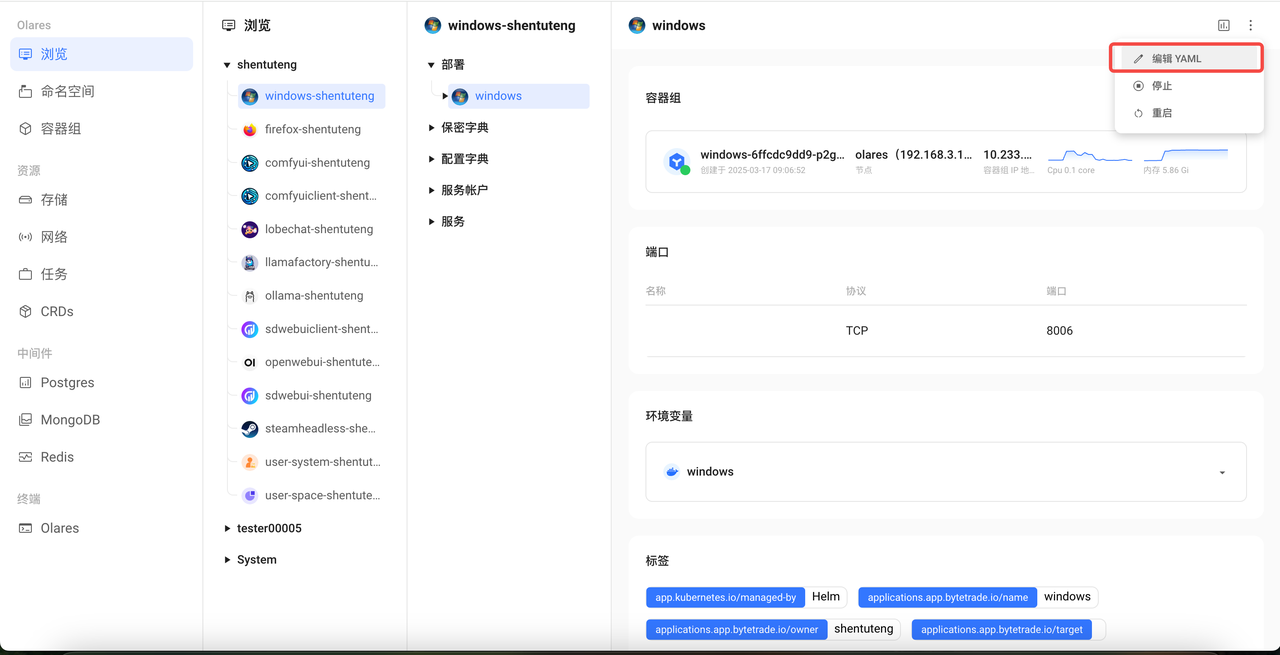This screenshot has width=1280, height=655.
Task: Click applications.app.bytetrade.io/name label tag
Action: coord(947,598)
